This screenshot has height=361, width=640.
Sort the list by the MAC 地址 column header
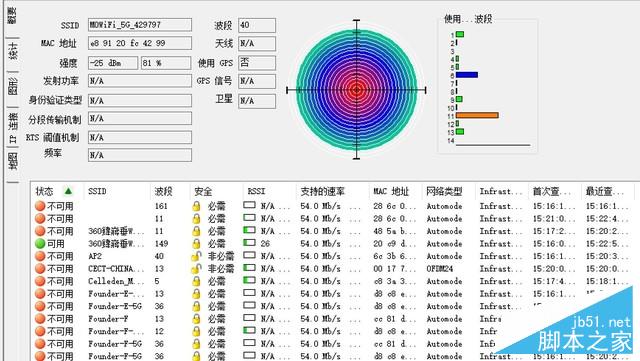pyautogui.click(x=396, y=191)
